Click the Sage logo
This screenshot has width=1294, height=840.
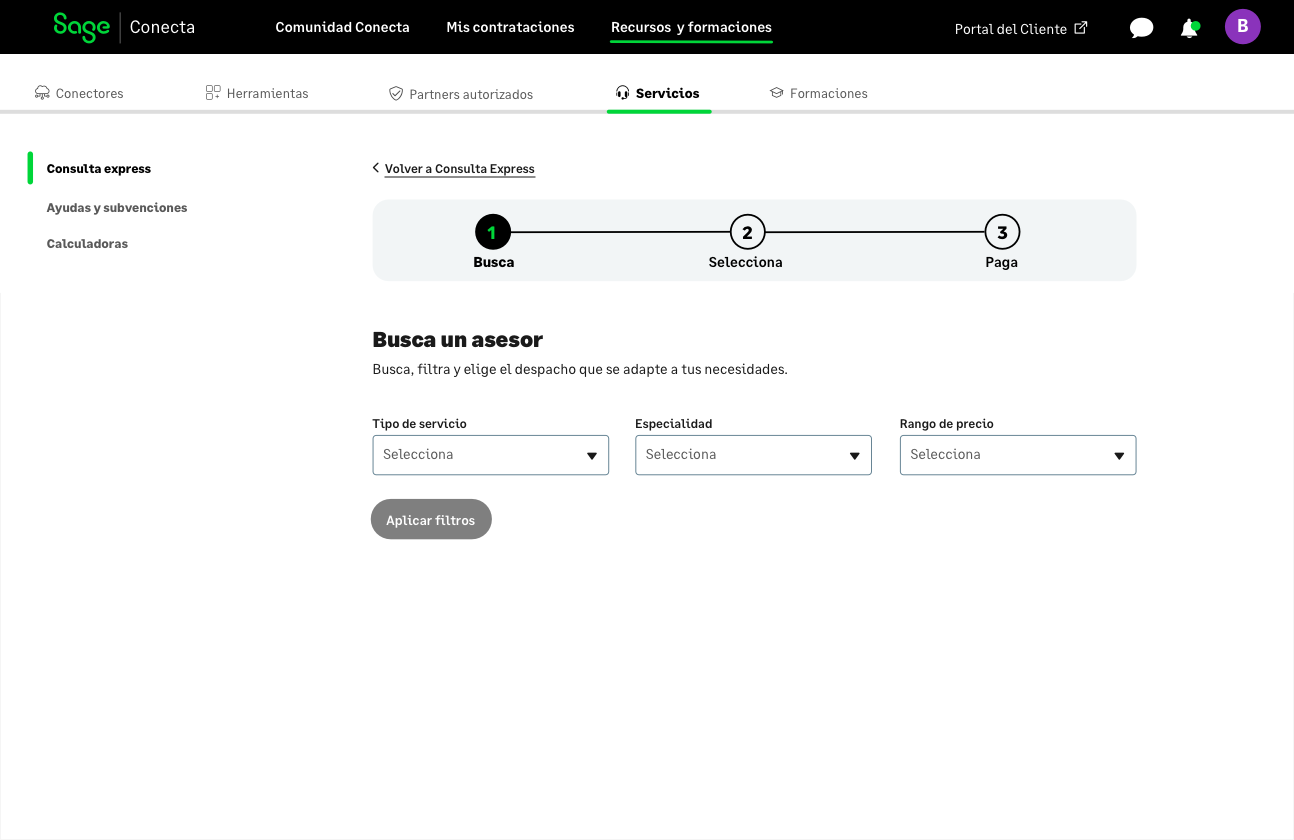point(81,27)
